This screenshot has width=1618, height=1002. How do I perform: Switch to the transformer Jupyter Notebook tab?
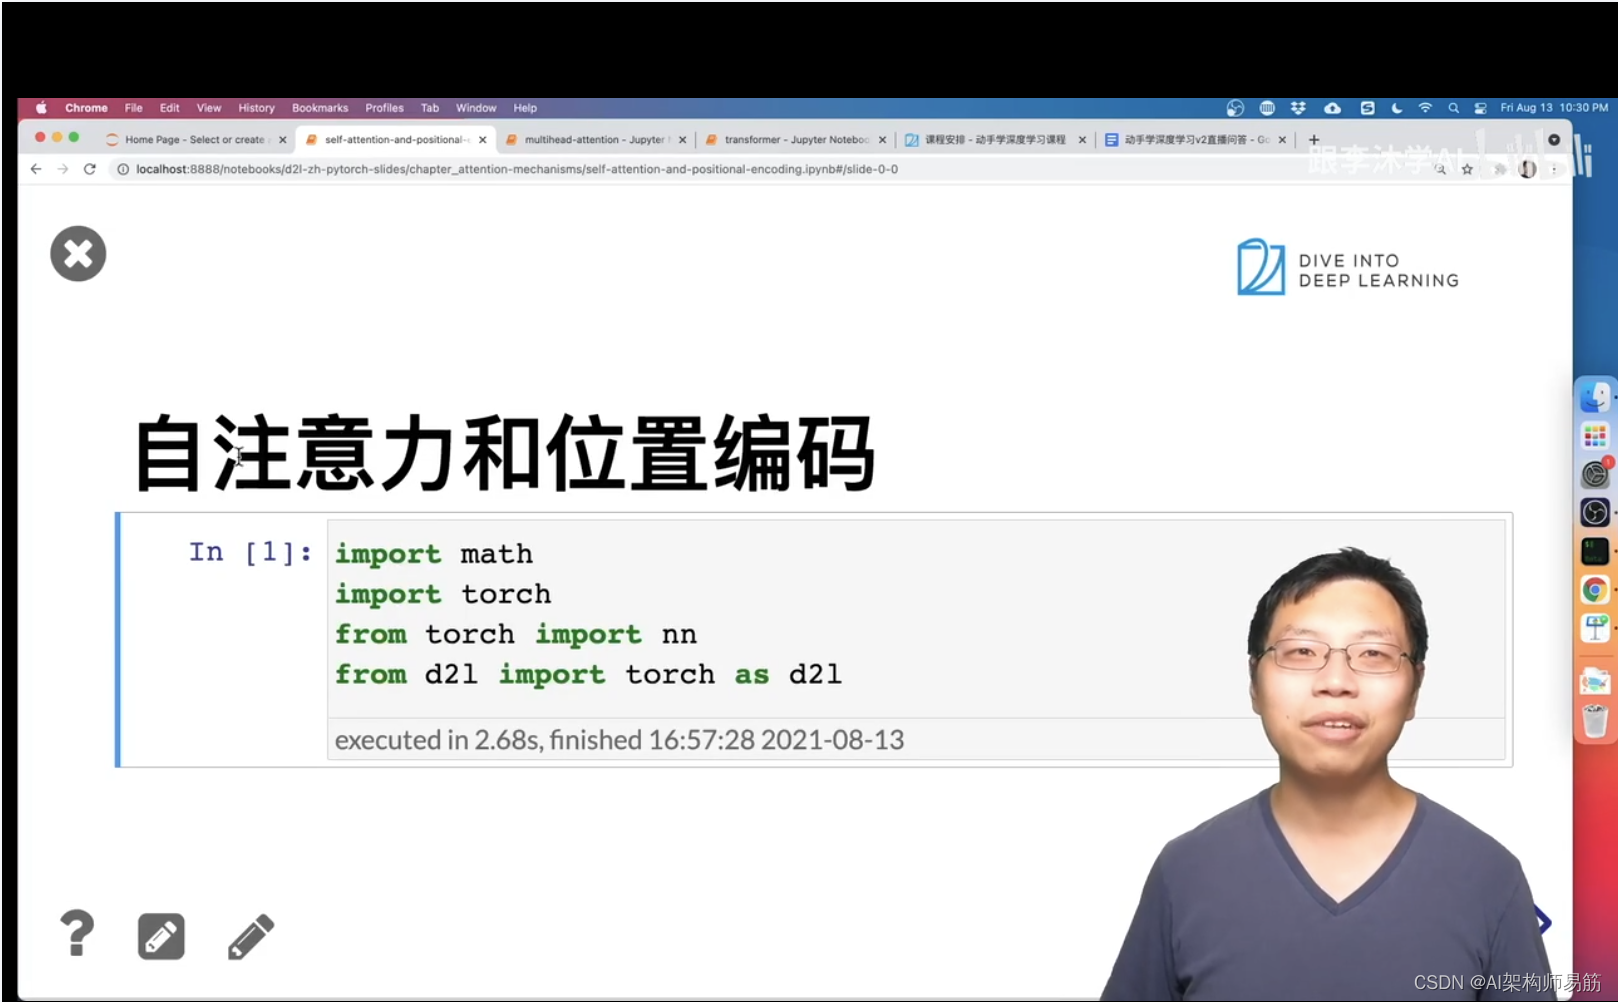click(x=790, y=139)
